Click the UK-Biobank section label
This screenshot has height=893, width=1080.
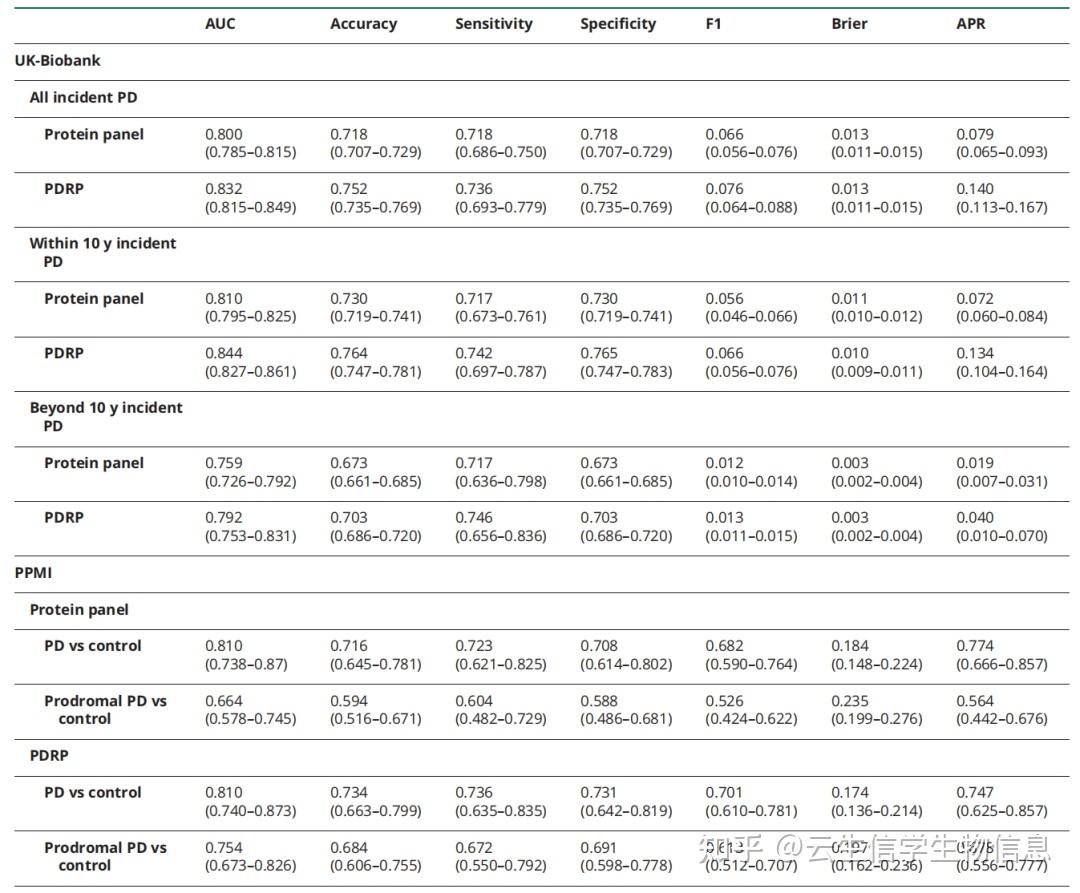[x=57, y=61]
